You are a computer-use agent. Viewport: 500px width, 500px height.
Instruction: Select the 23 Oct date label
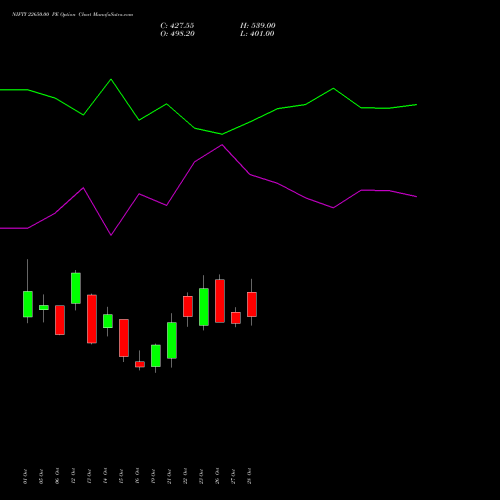point(201,476)
